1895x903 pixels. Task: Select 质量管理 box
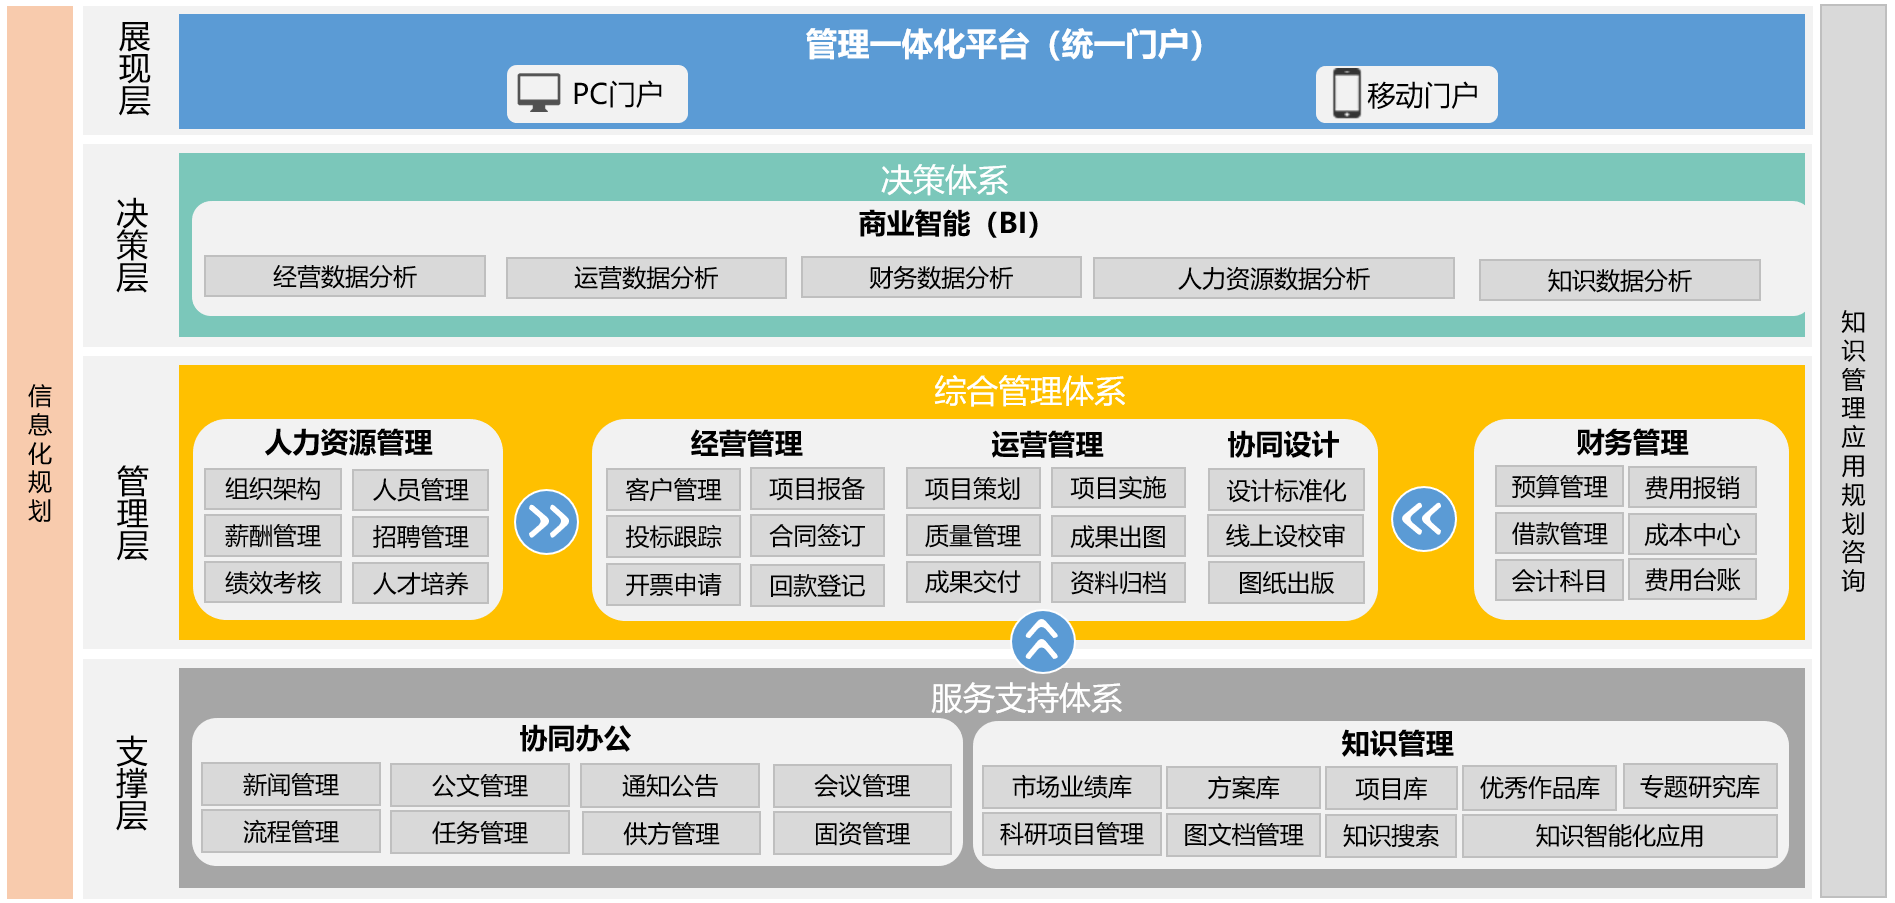point(973,536)
